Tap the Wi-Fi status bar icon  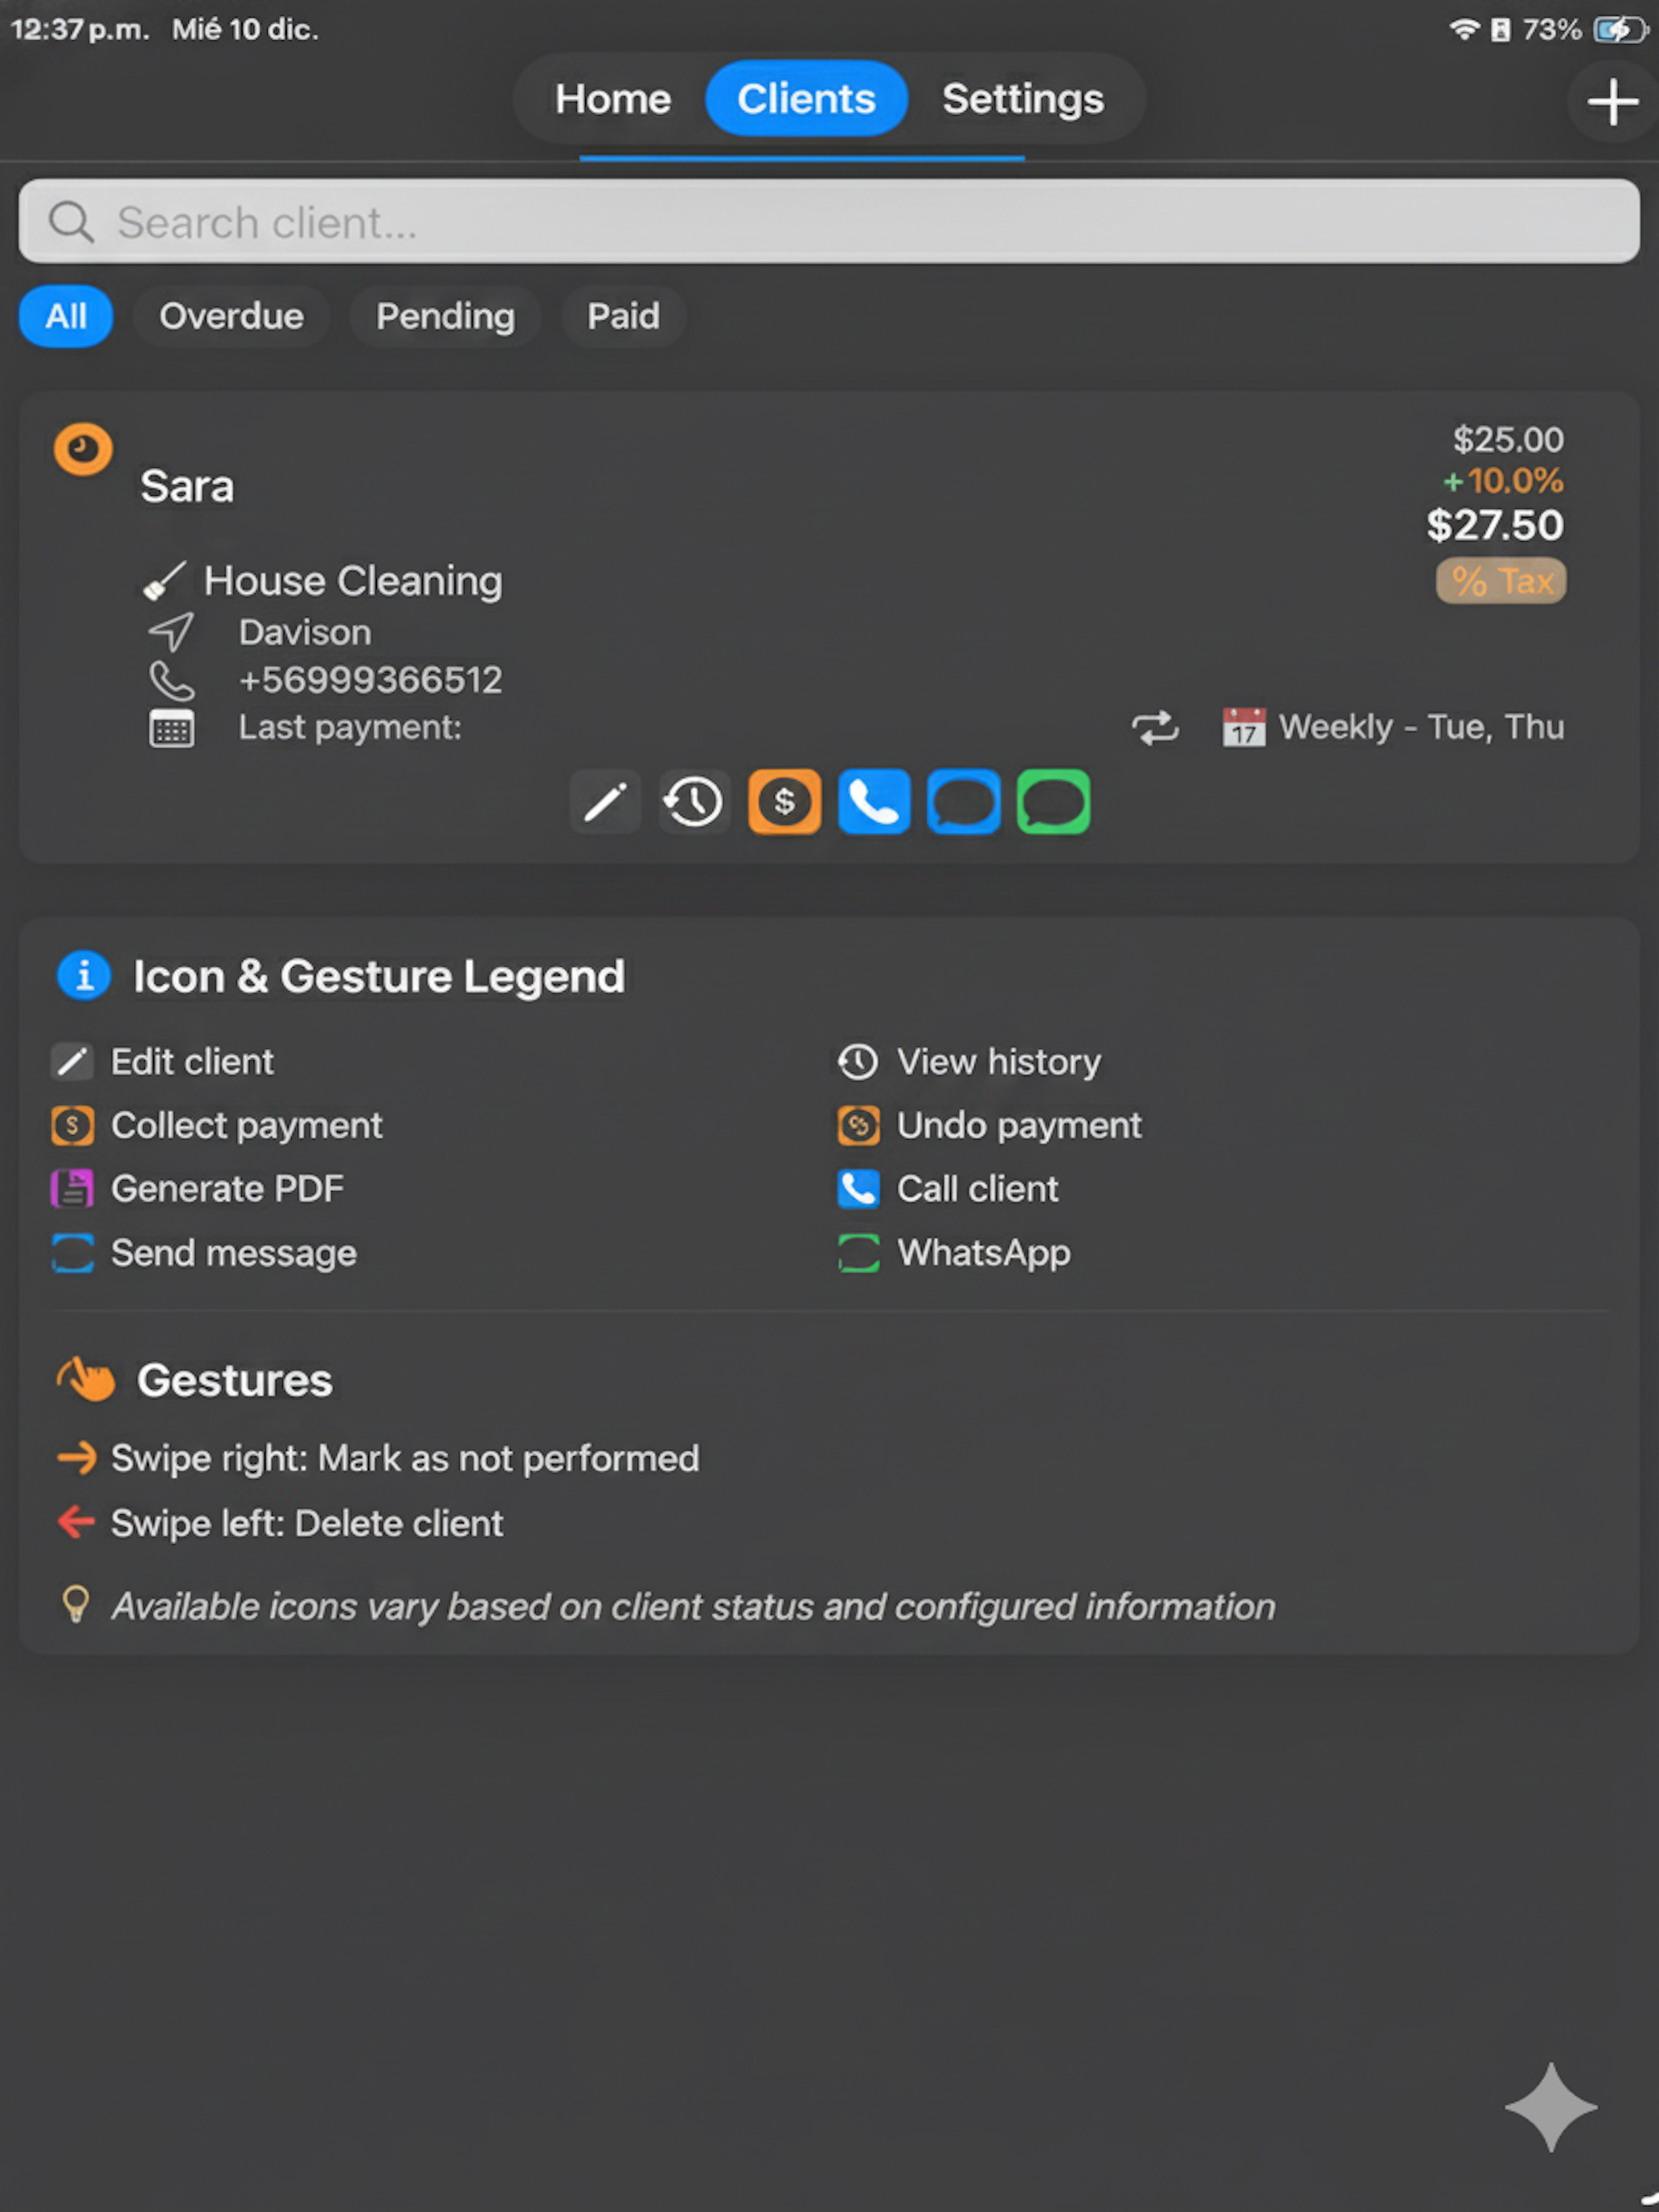click(x=1464, y=29)
